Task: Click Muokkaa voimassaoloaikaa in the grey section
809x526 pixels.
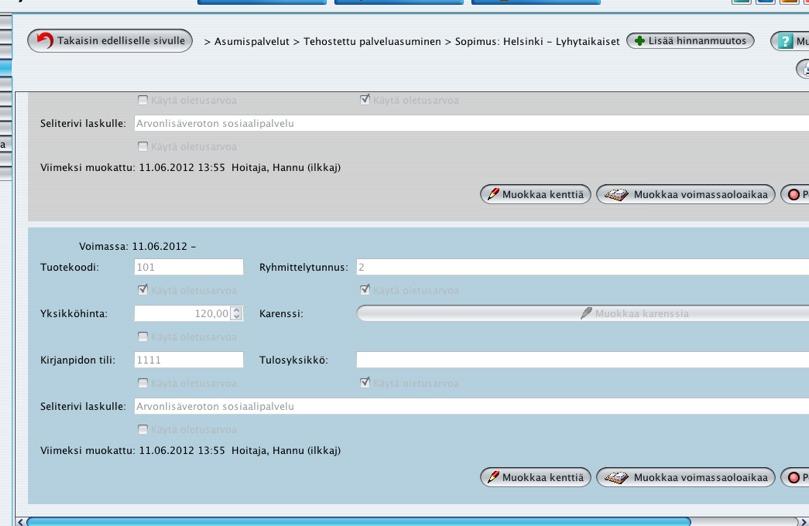Action: pyautogui.click(x=686, y=195)
